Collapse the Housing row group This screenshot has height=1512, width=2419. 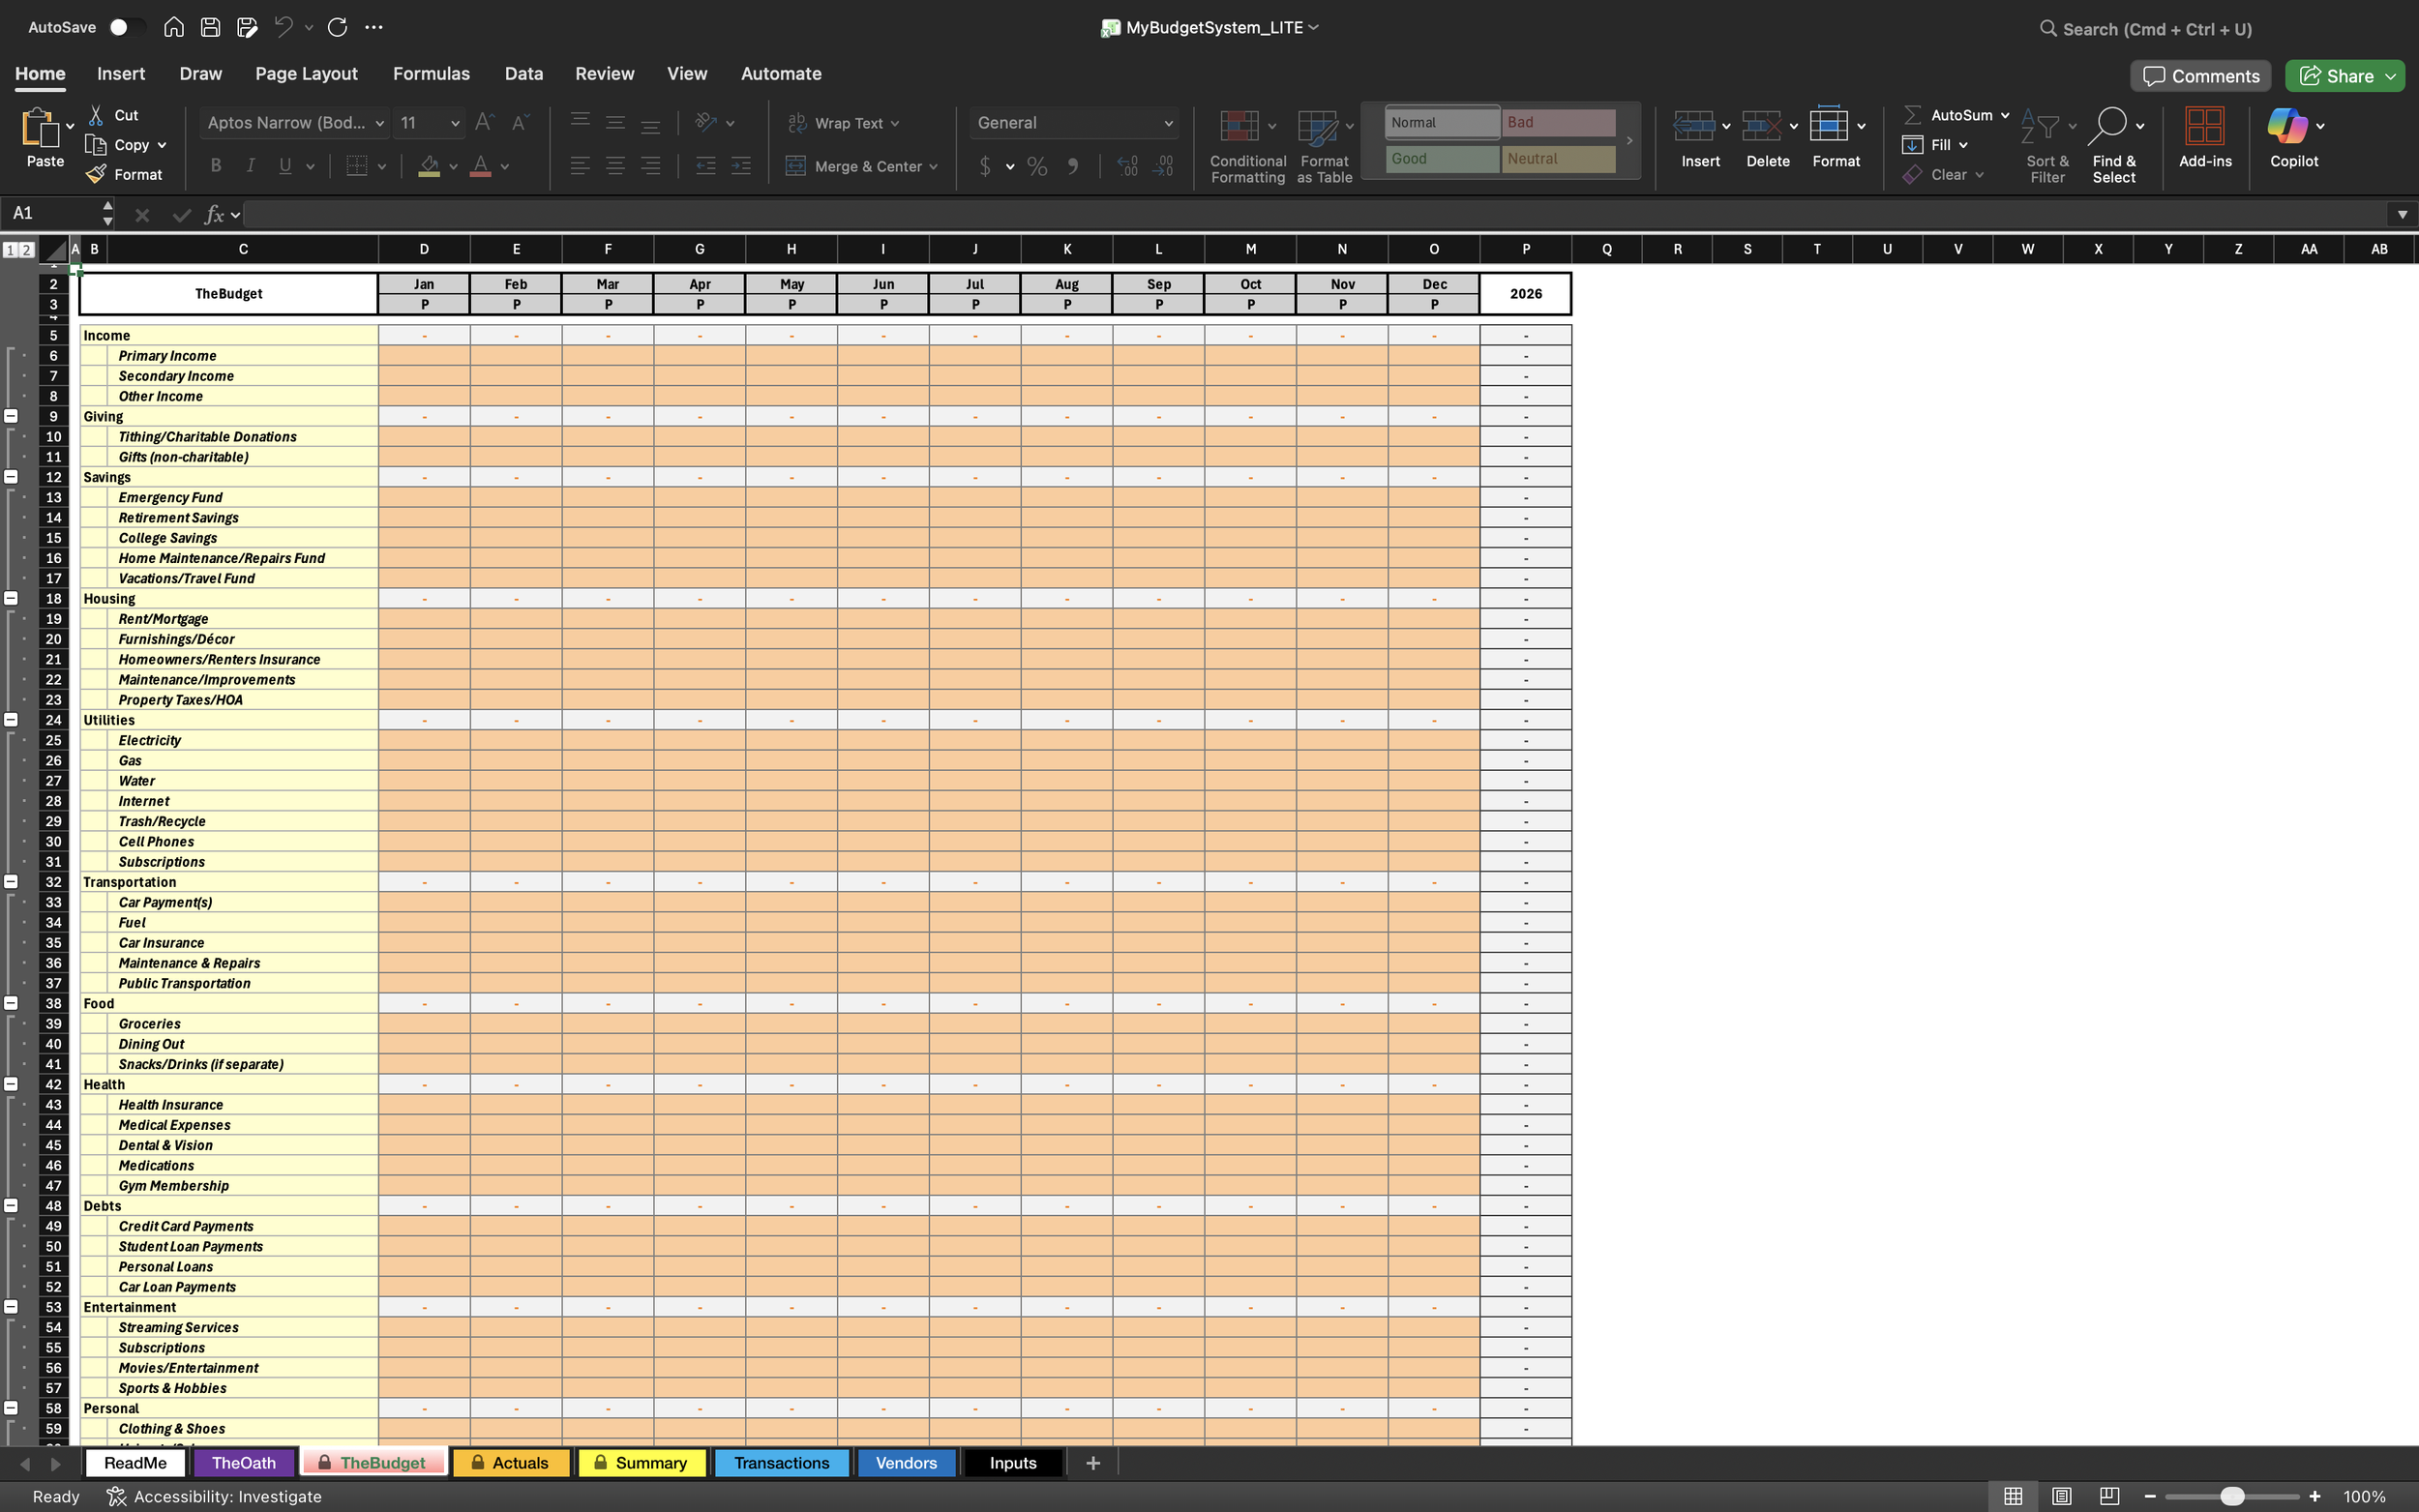[x=11, y=598]
